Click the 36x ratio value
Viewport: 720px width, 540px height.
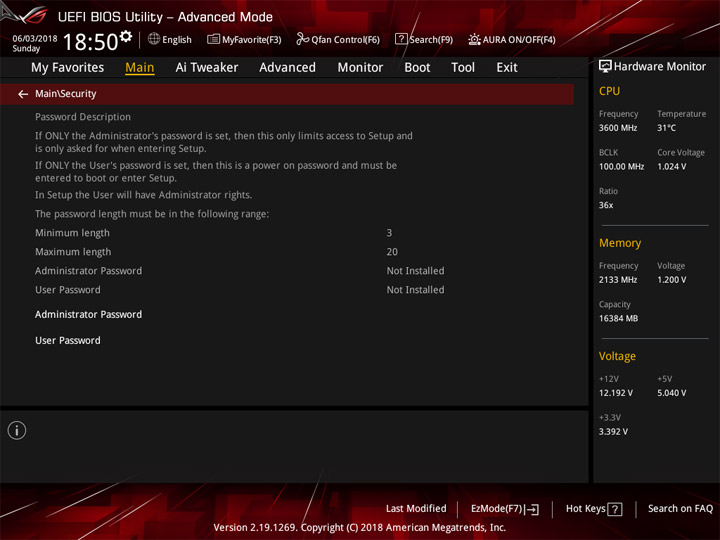pos(606,205)
